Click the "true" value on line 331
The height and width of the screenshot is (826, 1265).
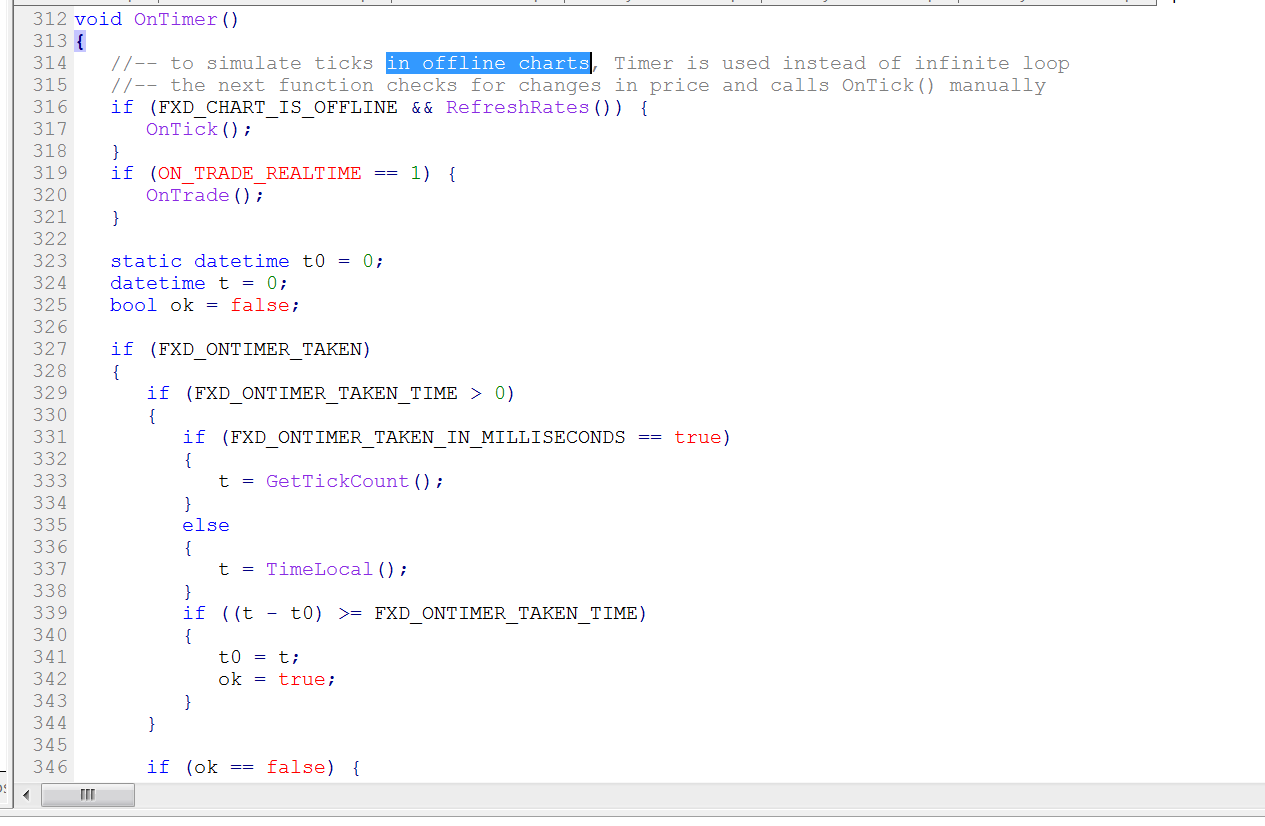698,437
